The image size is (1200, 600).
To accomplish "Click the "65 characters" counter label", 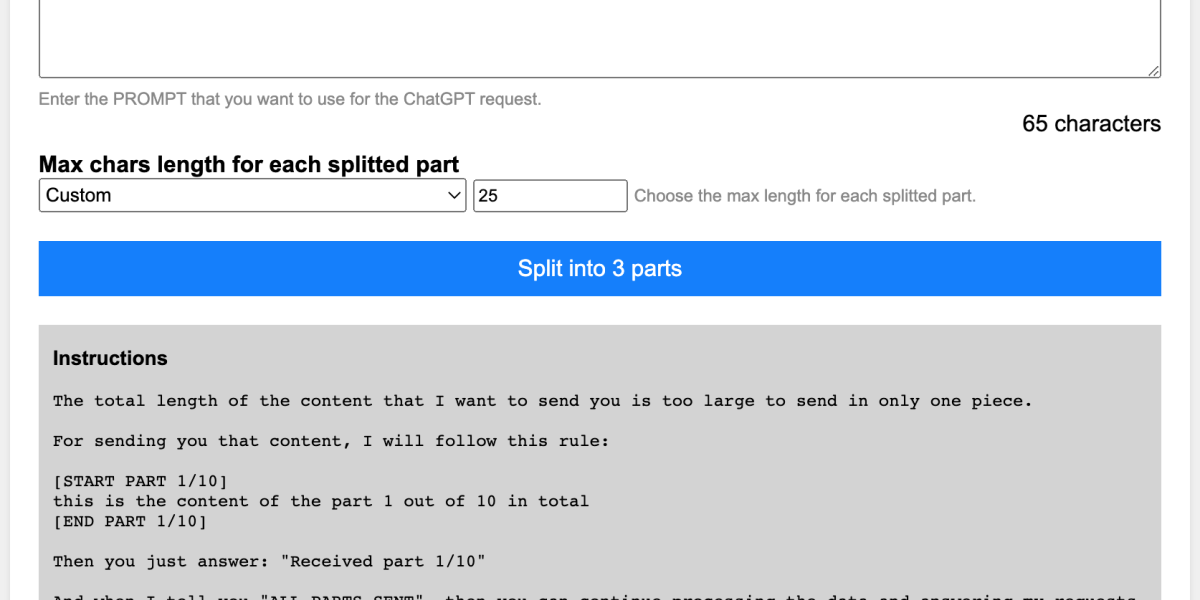I will click(x=1090, y=124).
